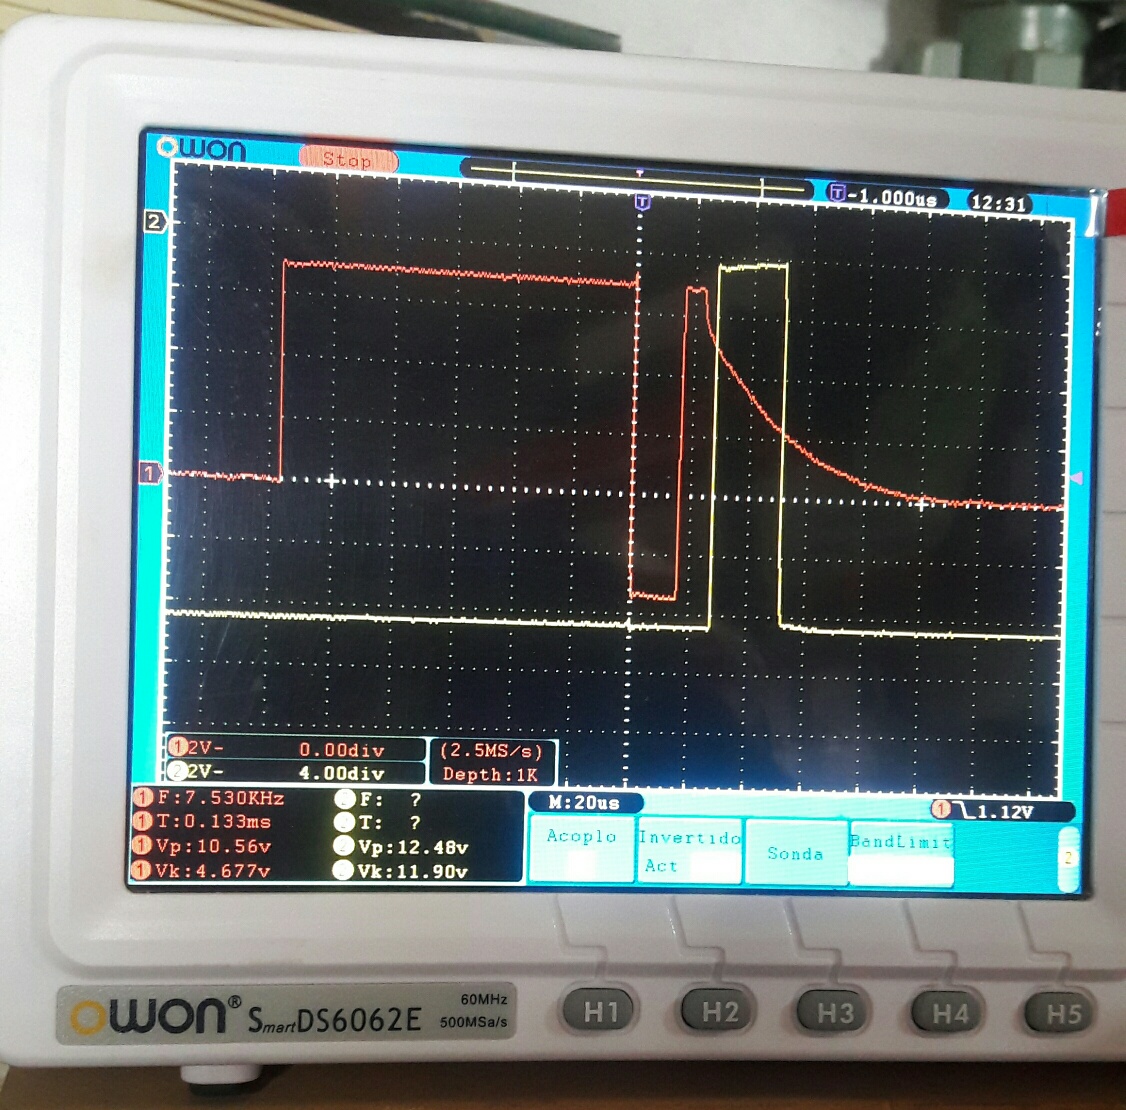This screenshot has width=1126, height=1110.
Task: Select the Acoplo menu item
Action: click(582, 850)
